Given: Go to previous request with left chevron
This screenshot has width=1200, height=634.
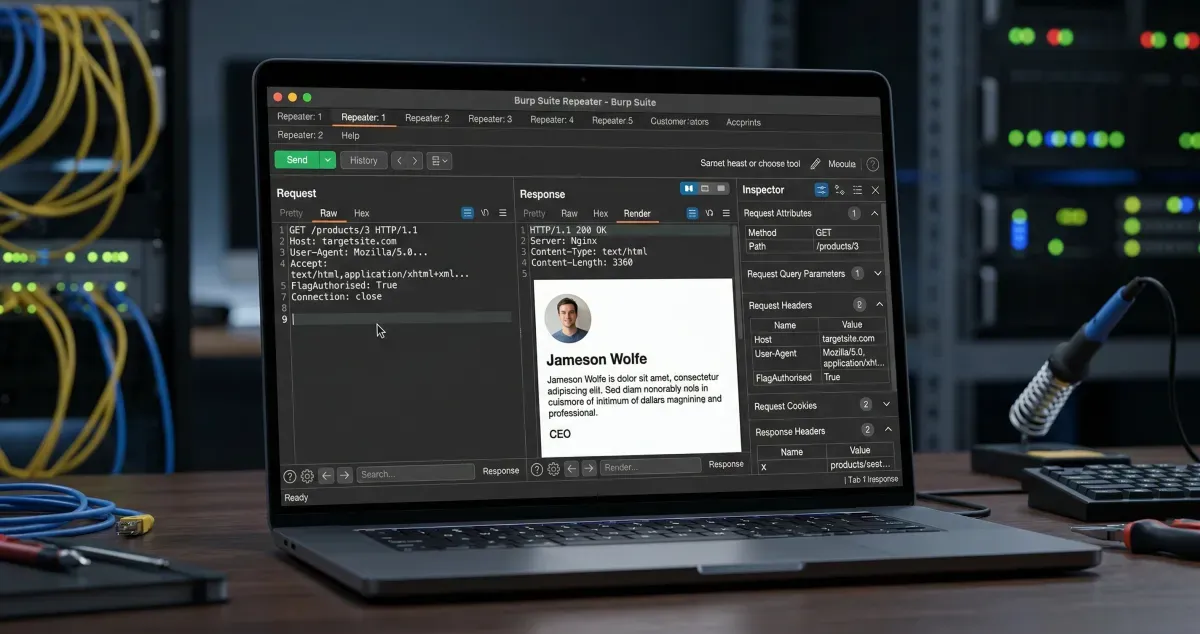Looking at the screenshot, I should coord(399,160).
